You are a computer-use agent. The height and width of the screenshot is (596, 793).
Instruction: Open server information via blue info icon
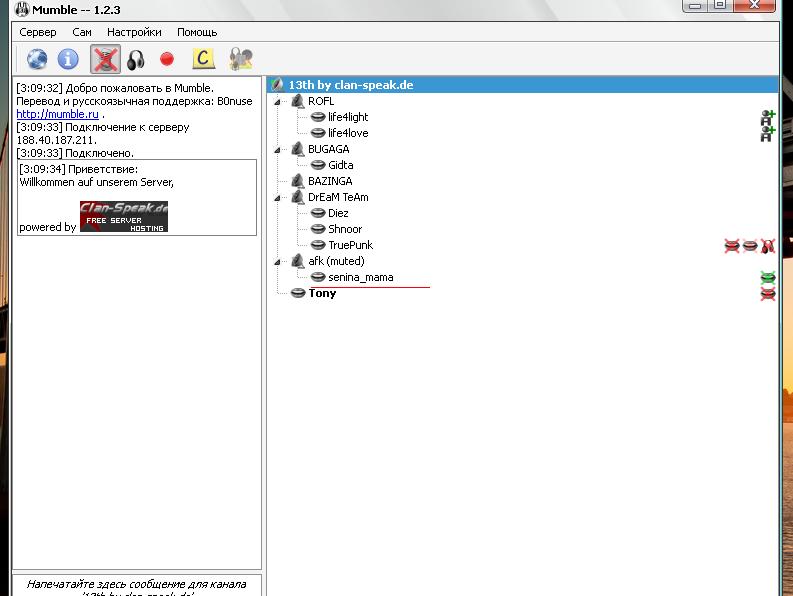[68, 60]
